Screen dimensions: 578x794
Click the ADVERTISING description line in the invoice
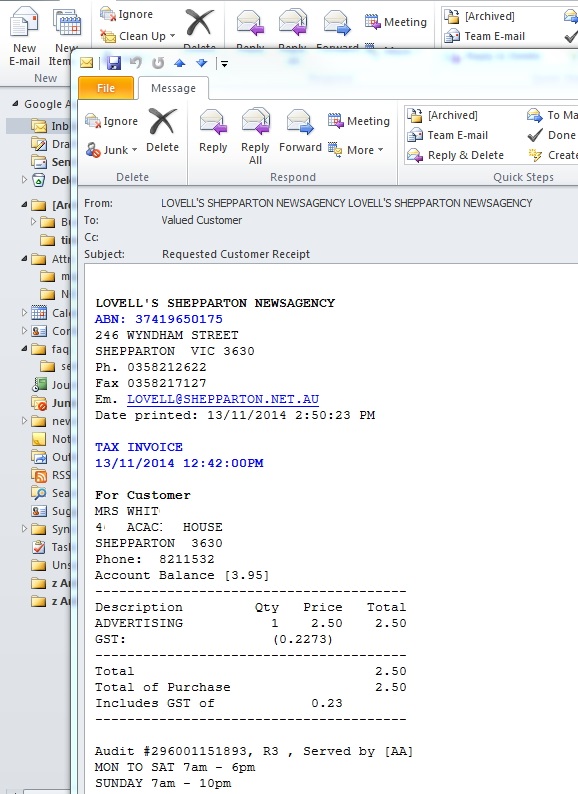coord(251,623)
